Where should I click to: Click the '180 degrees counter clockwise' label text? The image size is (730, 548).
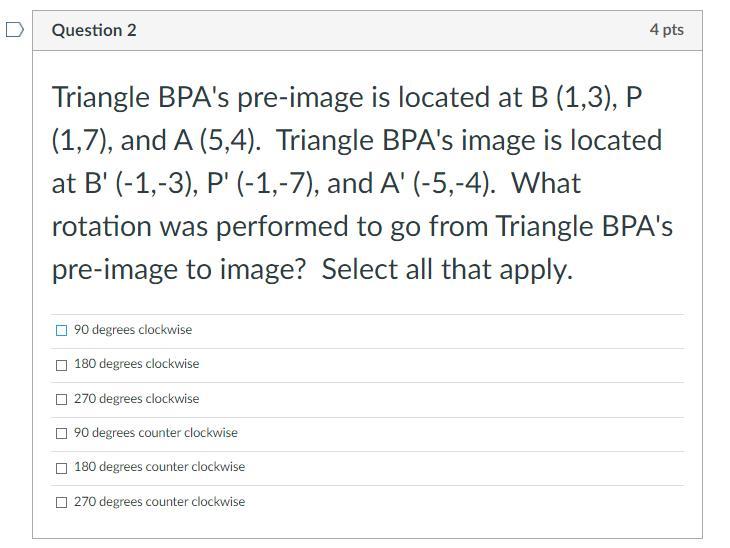(159, 467)
